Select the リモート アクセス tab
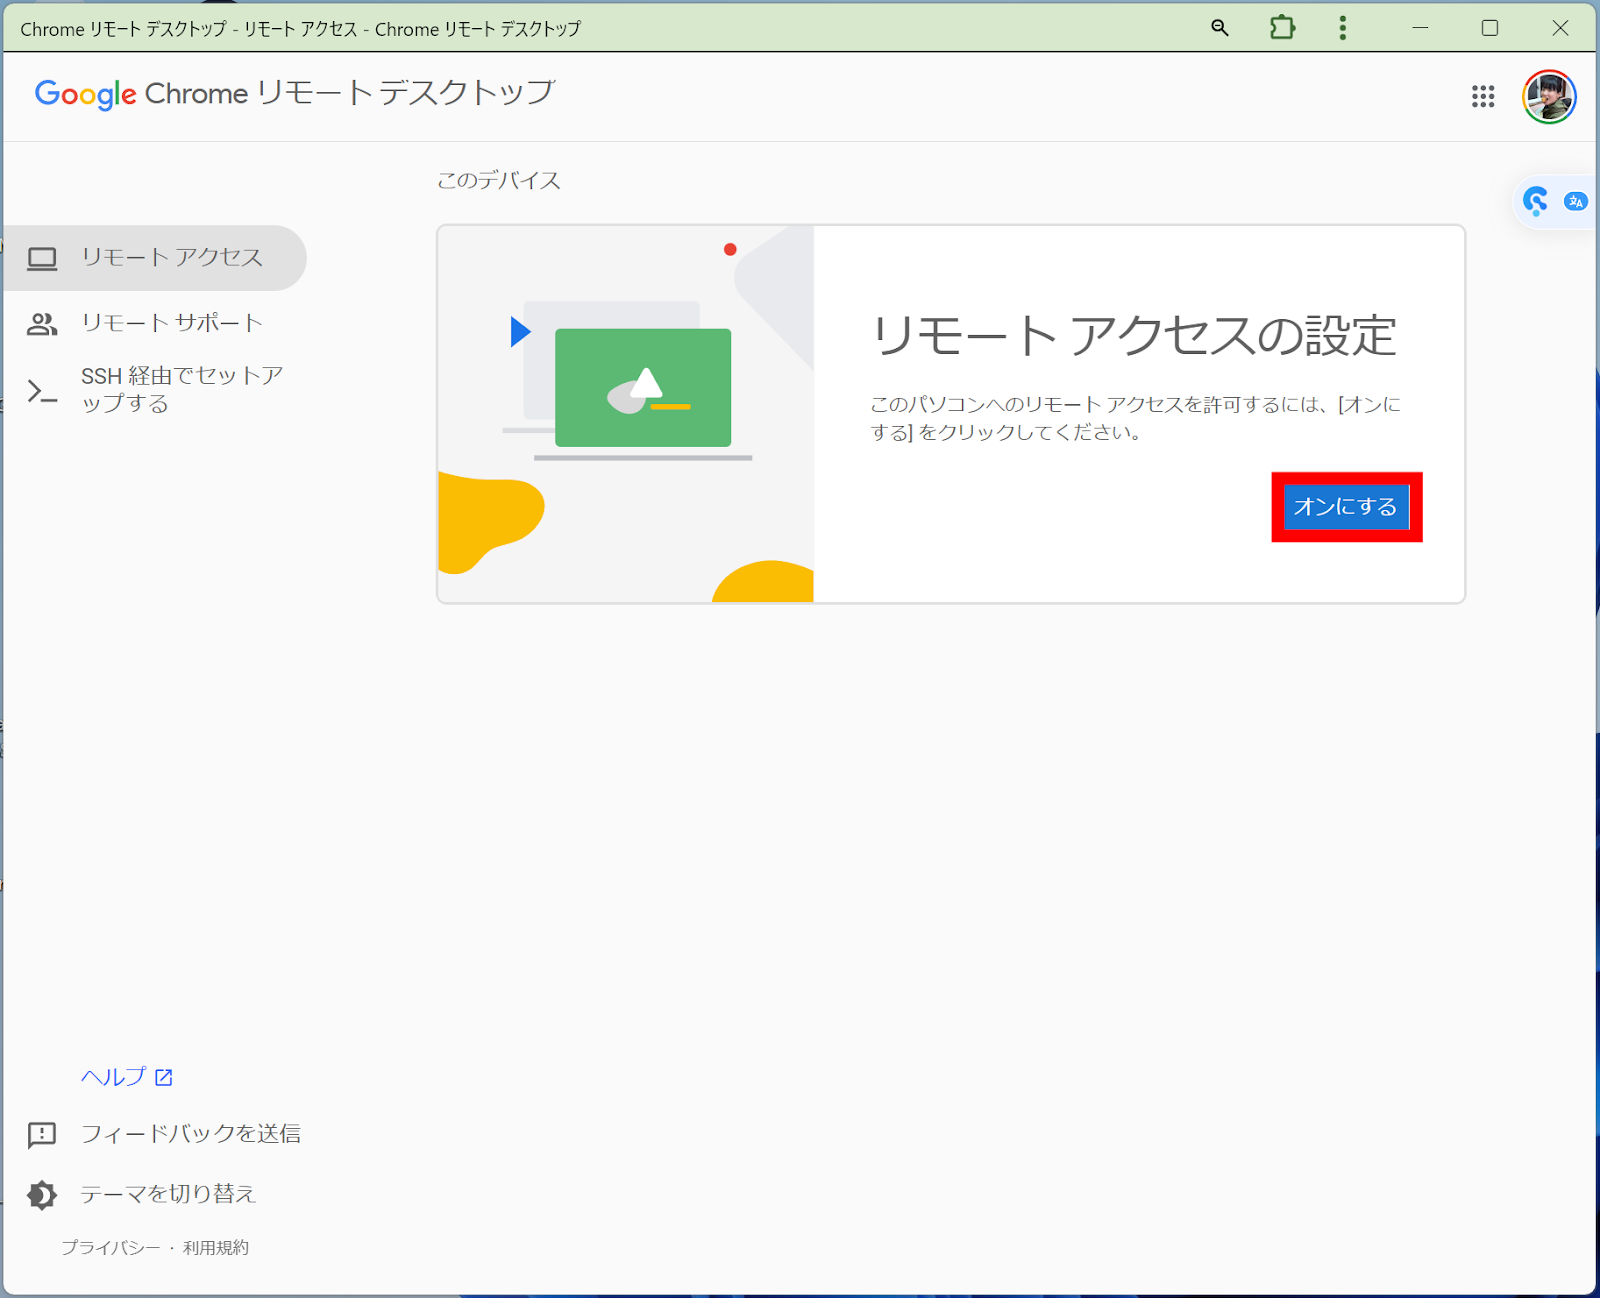1600x1298 pixels. pos(155,258)
